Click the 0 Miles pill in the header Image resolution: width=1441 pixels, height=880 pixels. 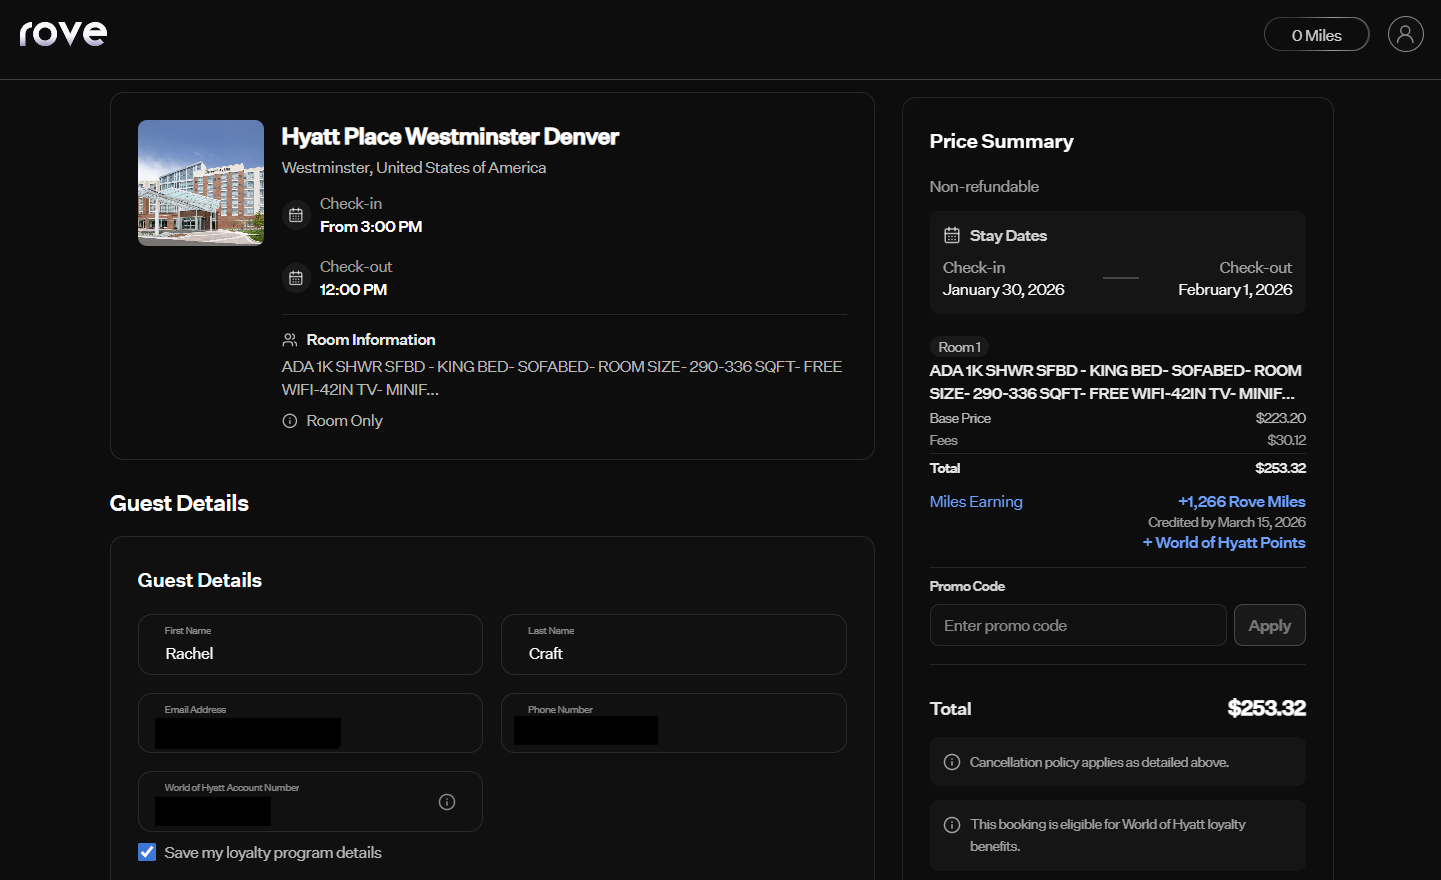(x=1316, y=33)
